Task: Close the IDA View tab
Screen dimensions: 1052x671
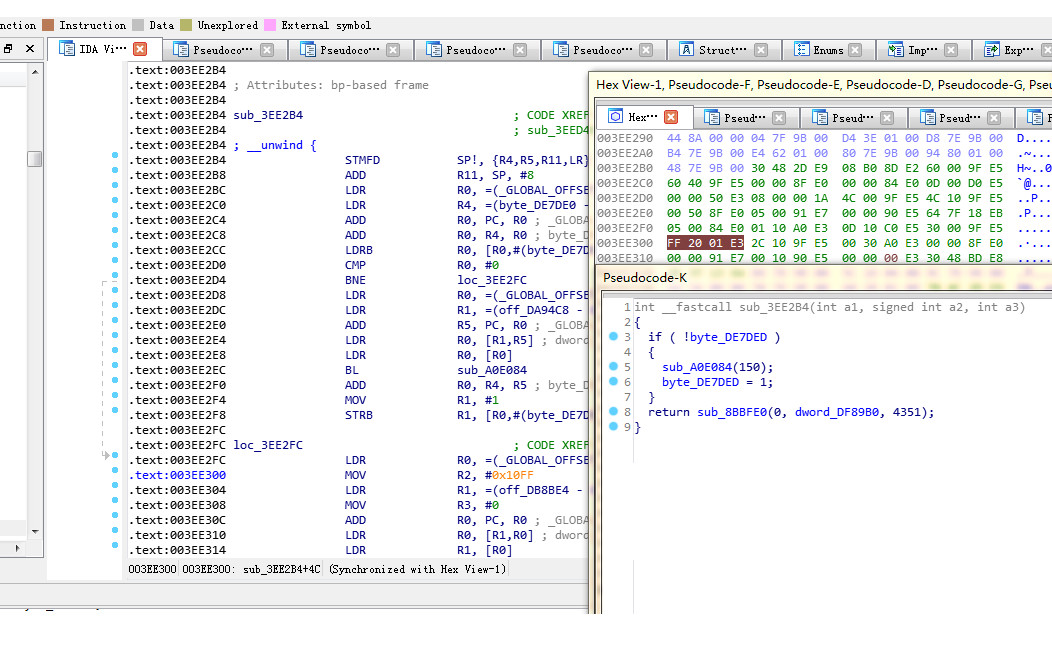Action: pyautogui.click(x=140, y=49)
